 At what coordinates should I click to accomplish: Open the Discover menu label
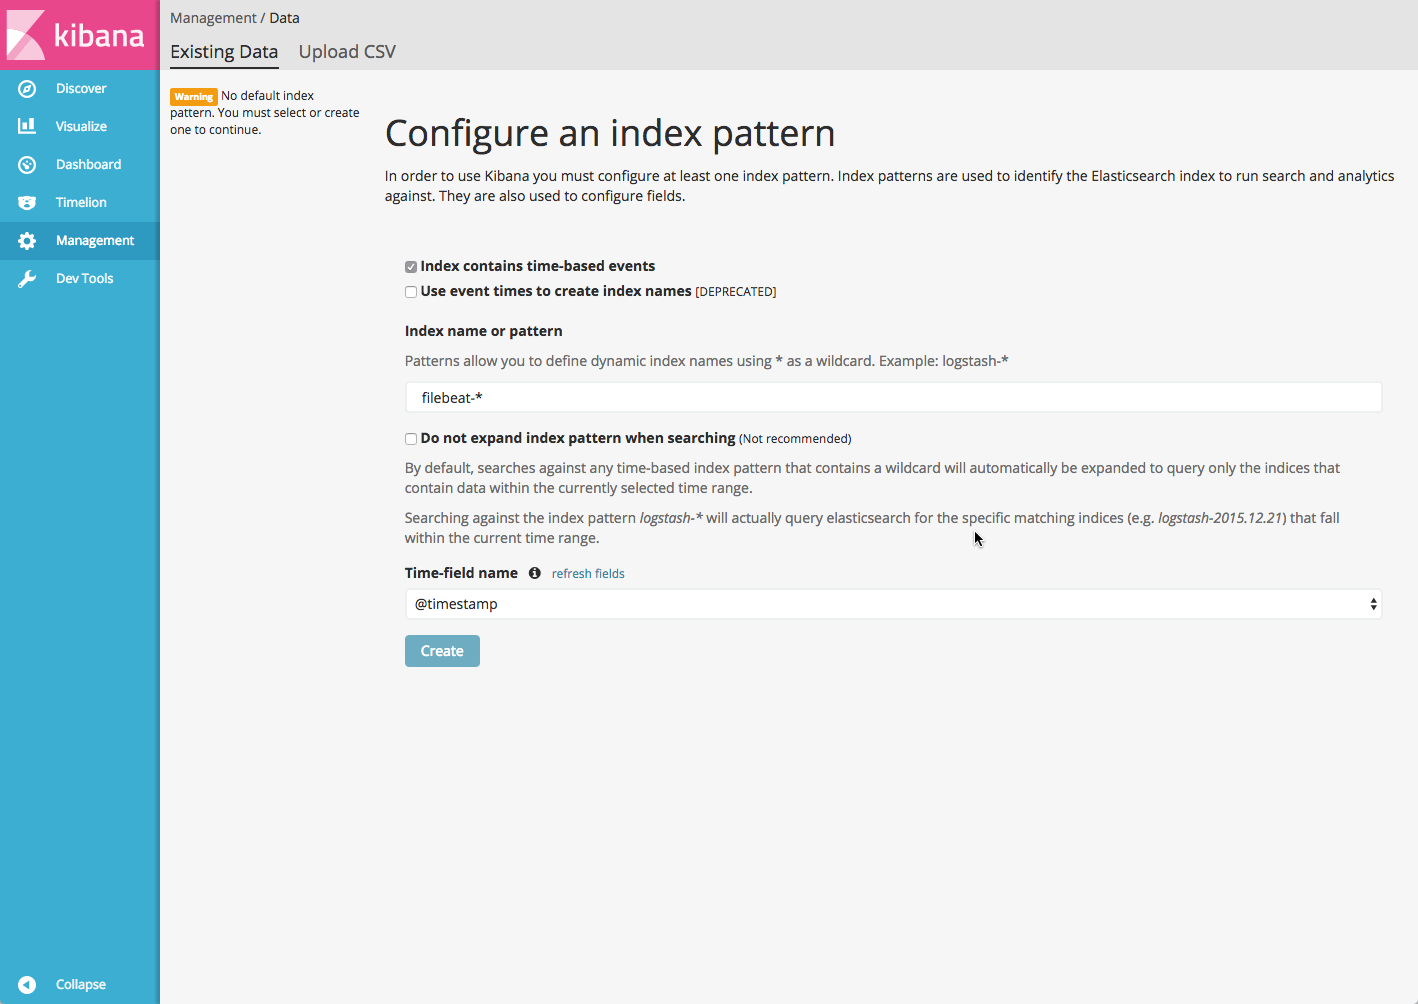click(81, 89)
